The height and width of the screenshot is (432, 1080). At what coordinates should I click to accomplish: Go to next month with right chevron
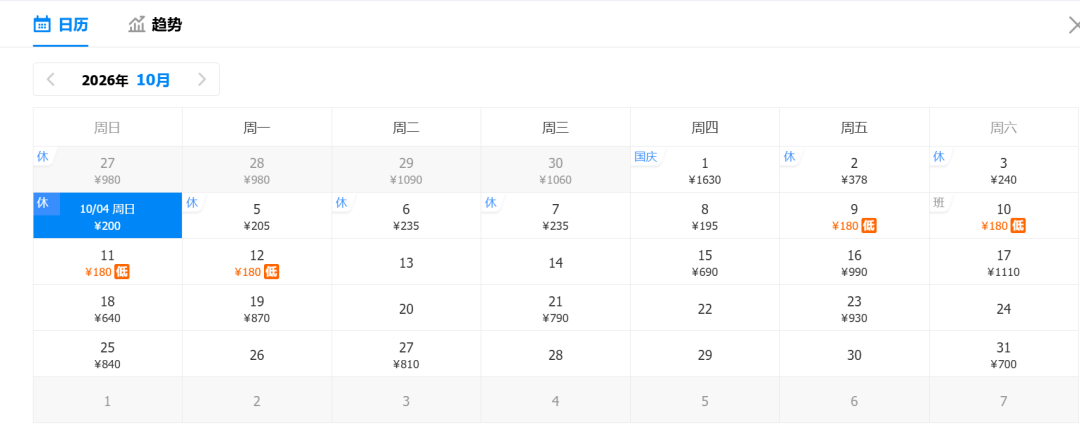pos(202,79)
